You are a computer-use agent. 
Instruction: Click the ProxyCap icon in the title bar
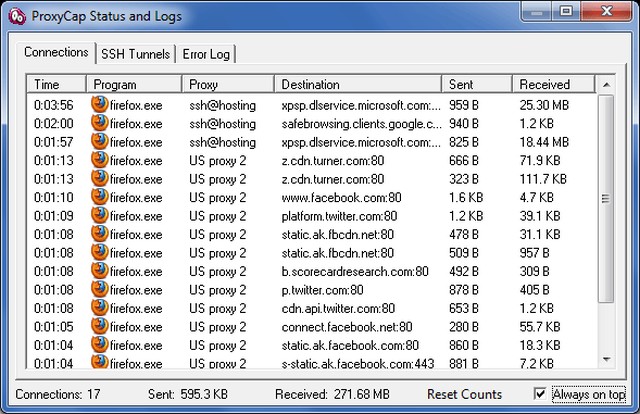[x=17, y=16]
